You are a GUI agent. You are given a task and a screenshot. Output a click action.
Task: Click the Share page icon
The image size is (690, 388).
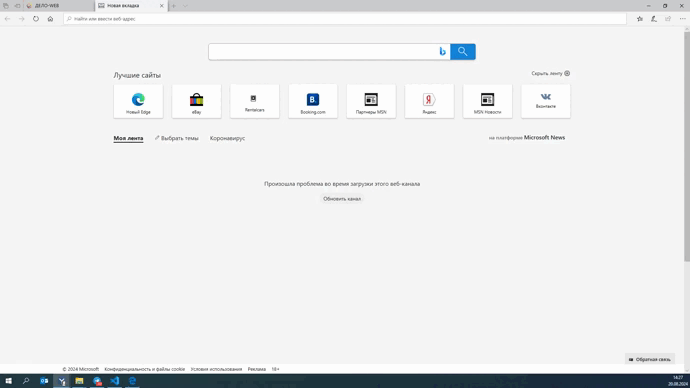click(668, 19)
